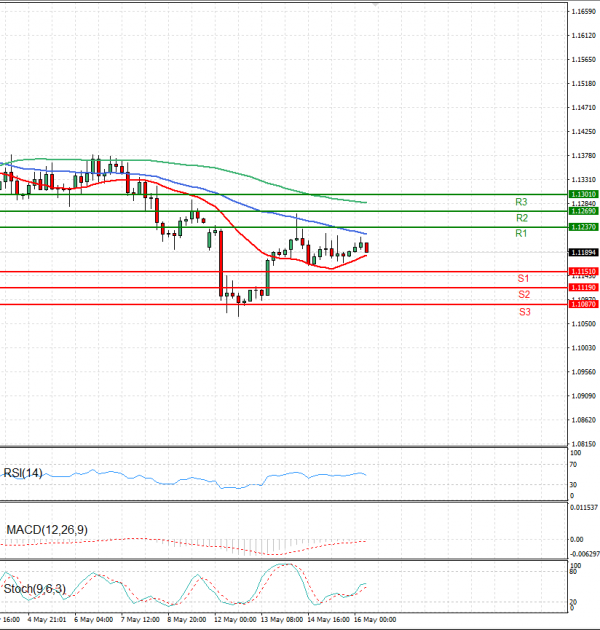600x630 pixels.
Task: Select the S3 support label
Action: point(524,312)
